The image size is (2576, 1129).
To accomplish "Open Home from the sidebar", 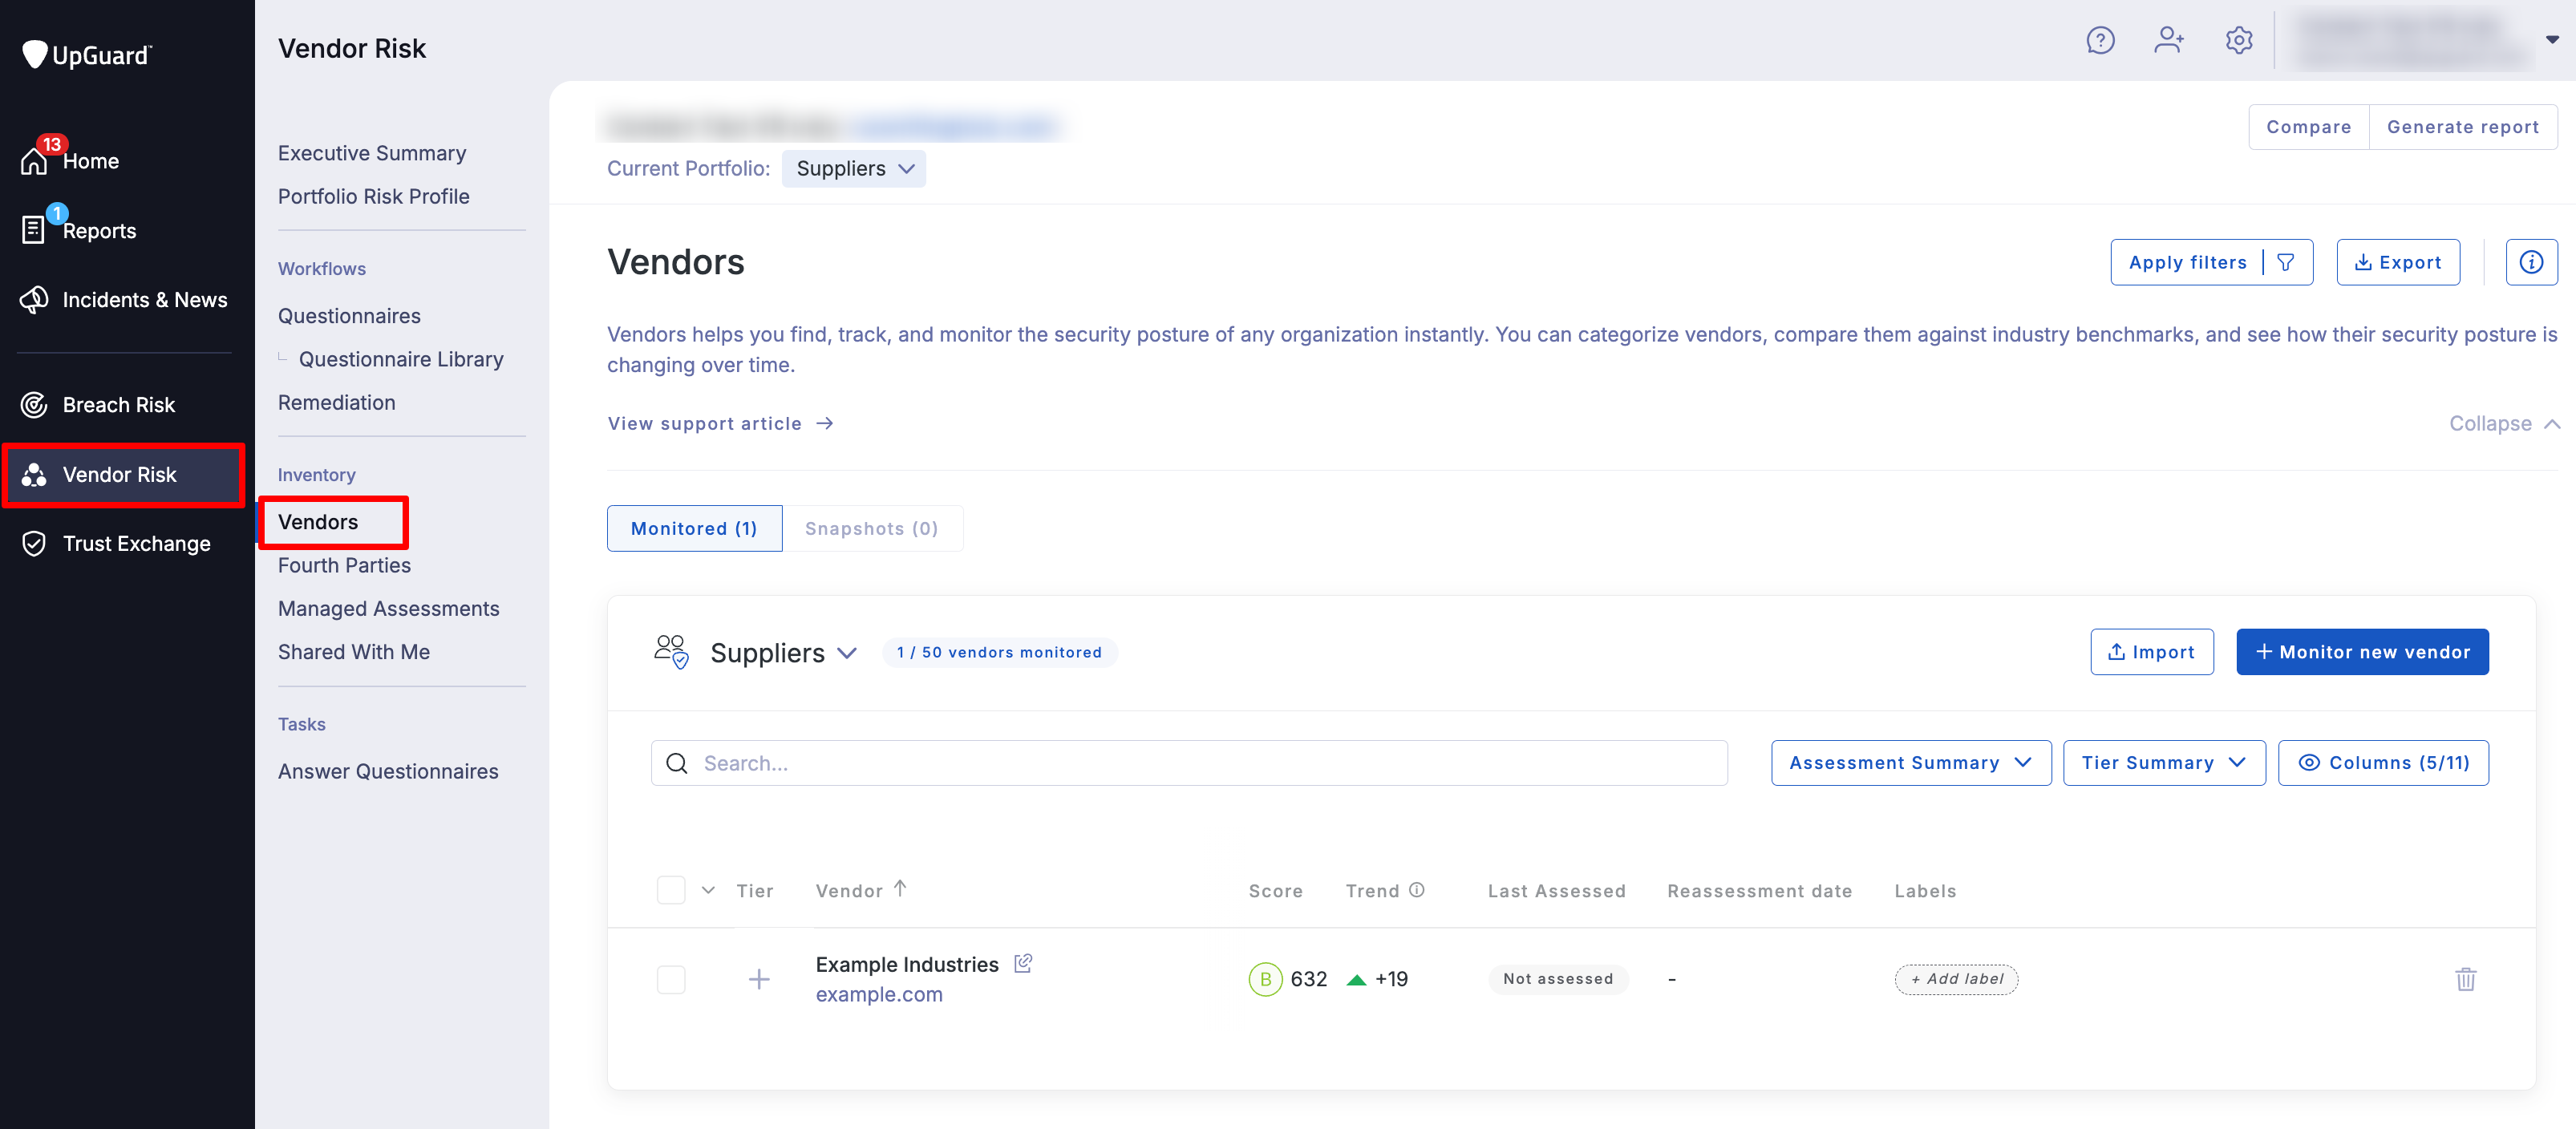I will 70,160.
